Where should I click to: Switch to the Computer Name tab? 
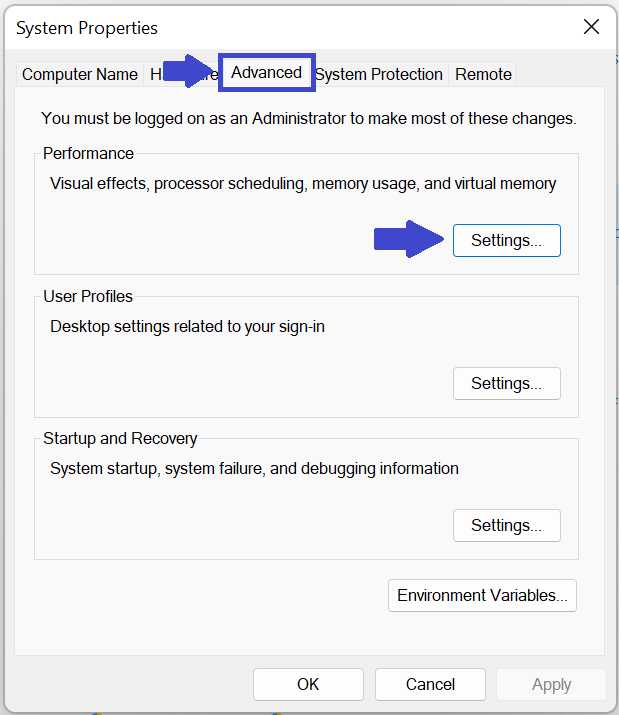(80, 74)
